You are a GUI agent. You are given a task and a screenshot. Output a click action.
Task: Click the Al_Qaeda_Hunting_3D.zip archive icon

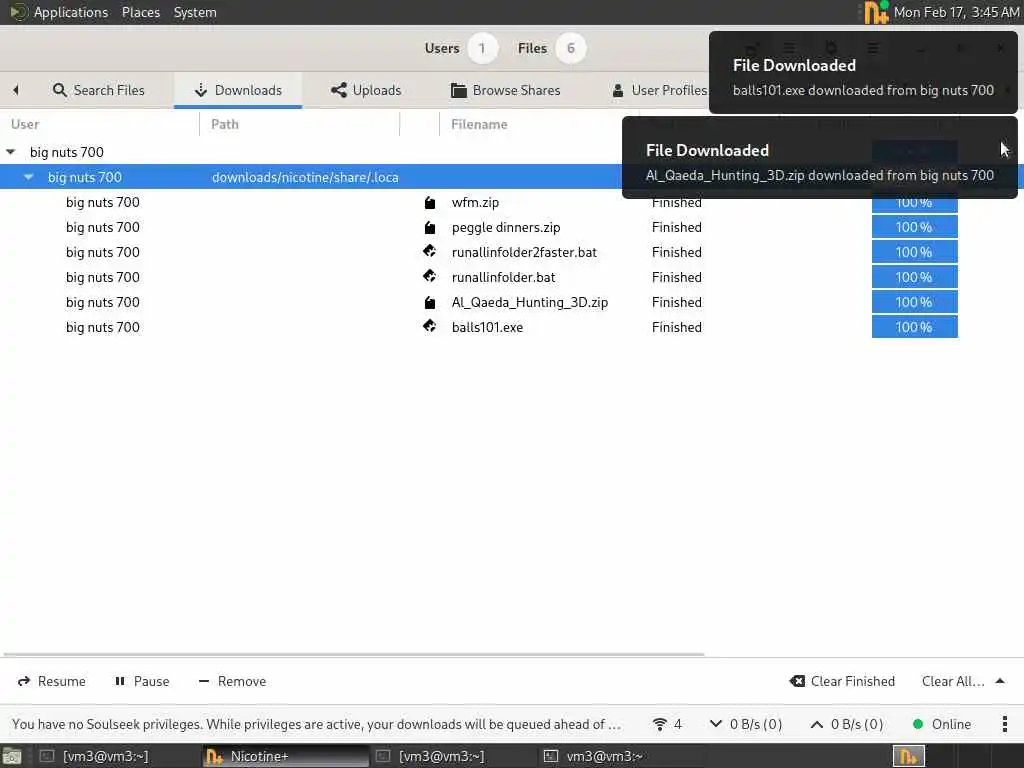coord(430,302)
